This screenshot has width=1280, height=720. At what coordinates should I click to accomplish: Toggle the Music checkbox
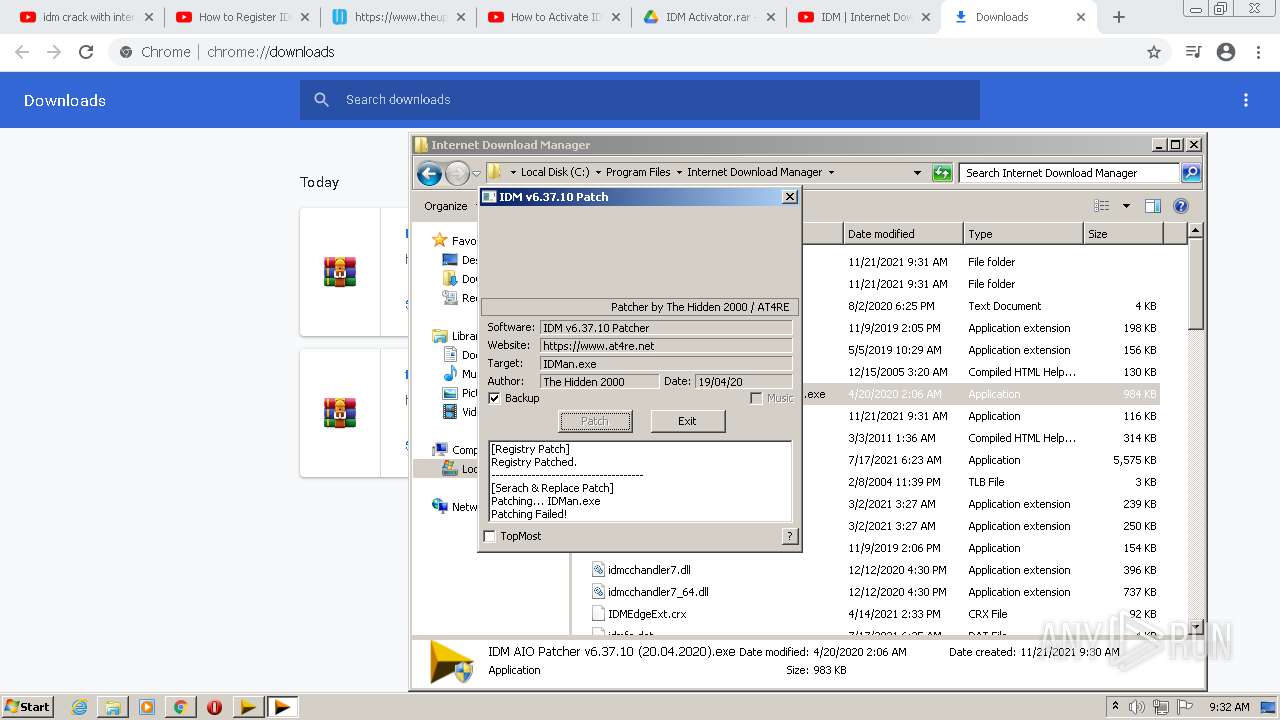[756, 398]
